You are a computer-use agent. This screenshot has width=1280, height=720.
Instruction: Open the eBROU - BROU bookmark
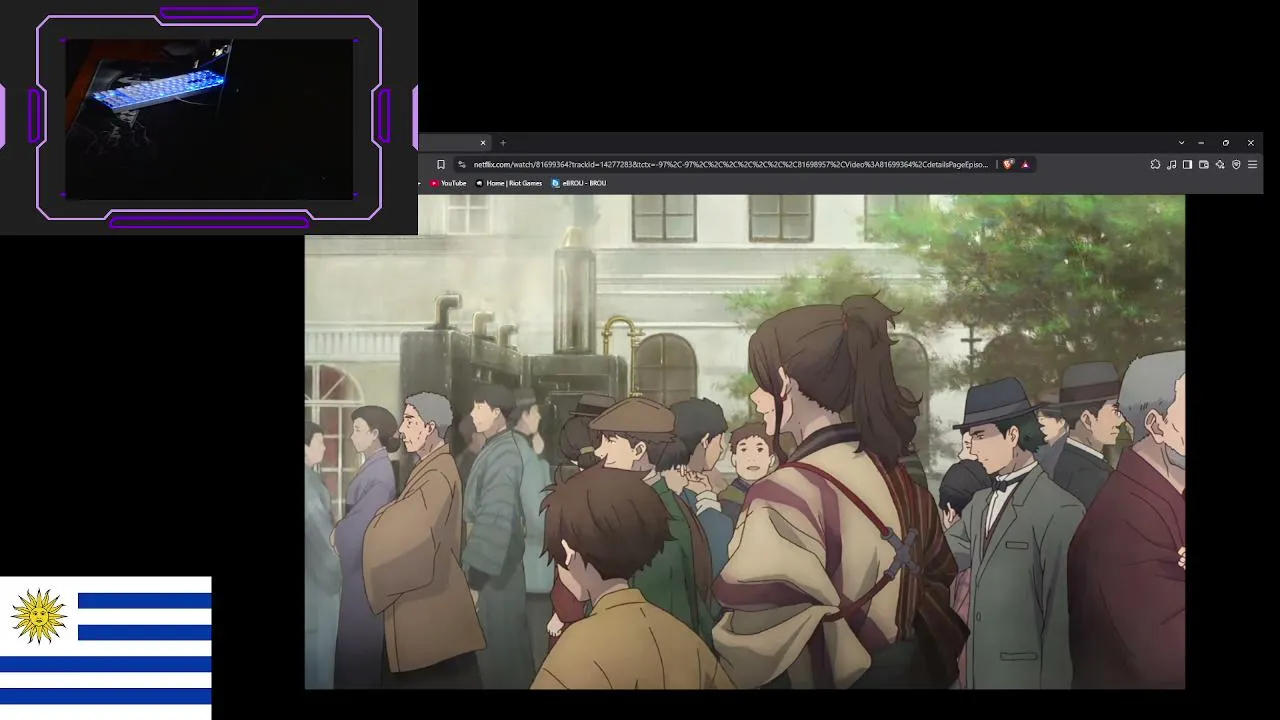click(x=579, y=183)
